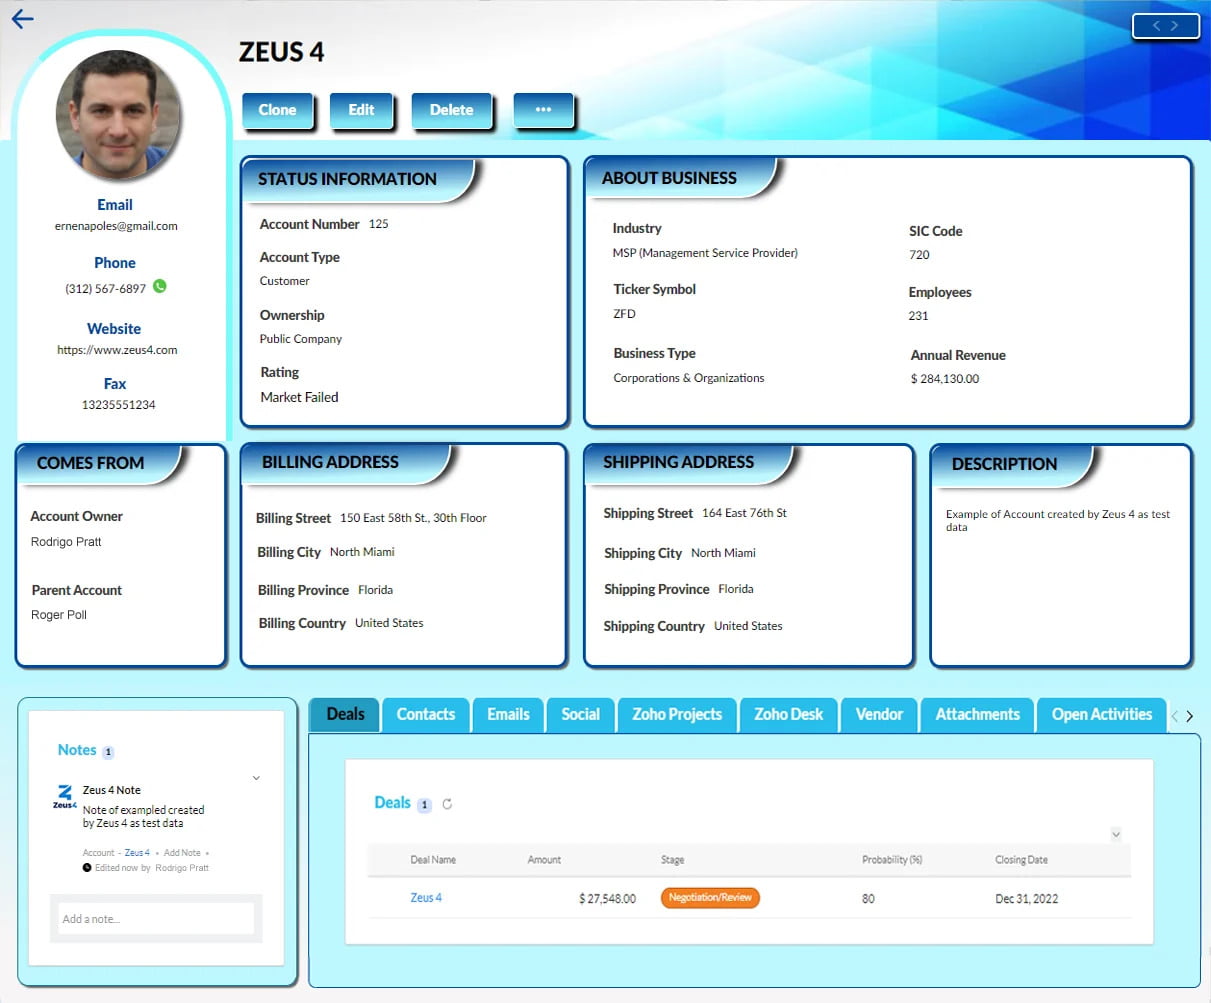The height and width of the screenshot is (1003, 1211).
Task: Click the Edit button
Action: 361,110
